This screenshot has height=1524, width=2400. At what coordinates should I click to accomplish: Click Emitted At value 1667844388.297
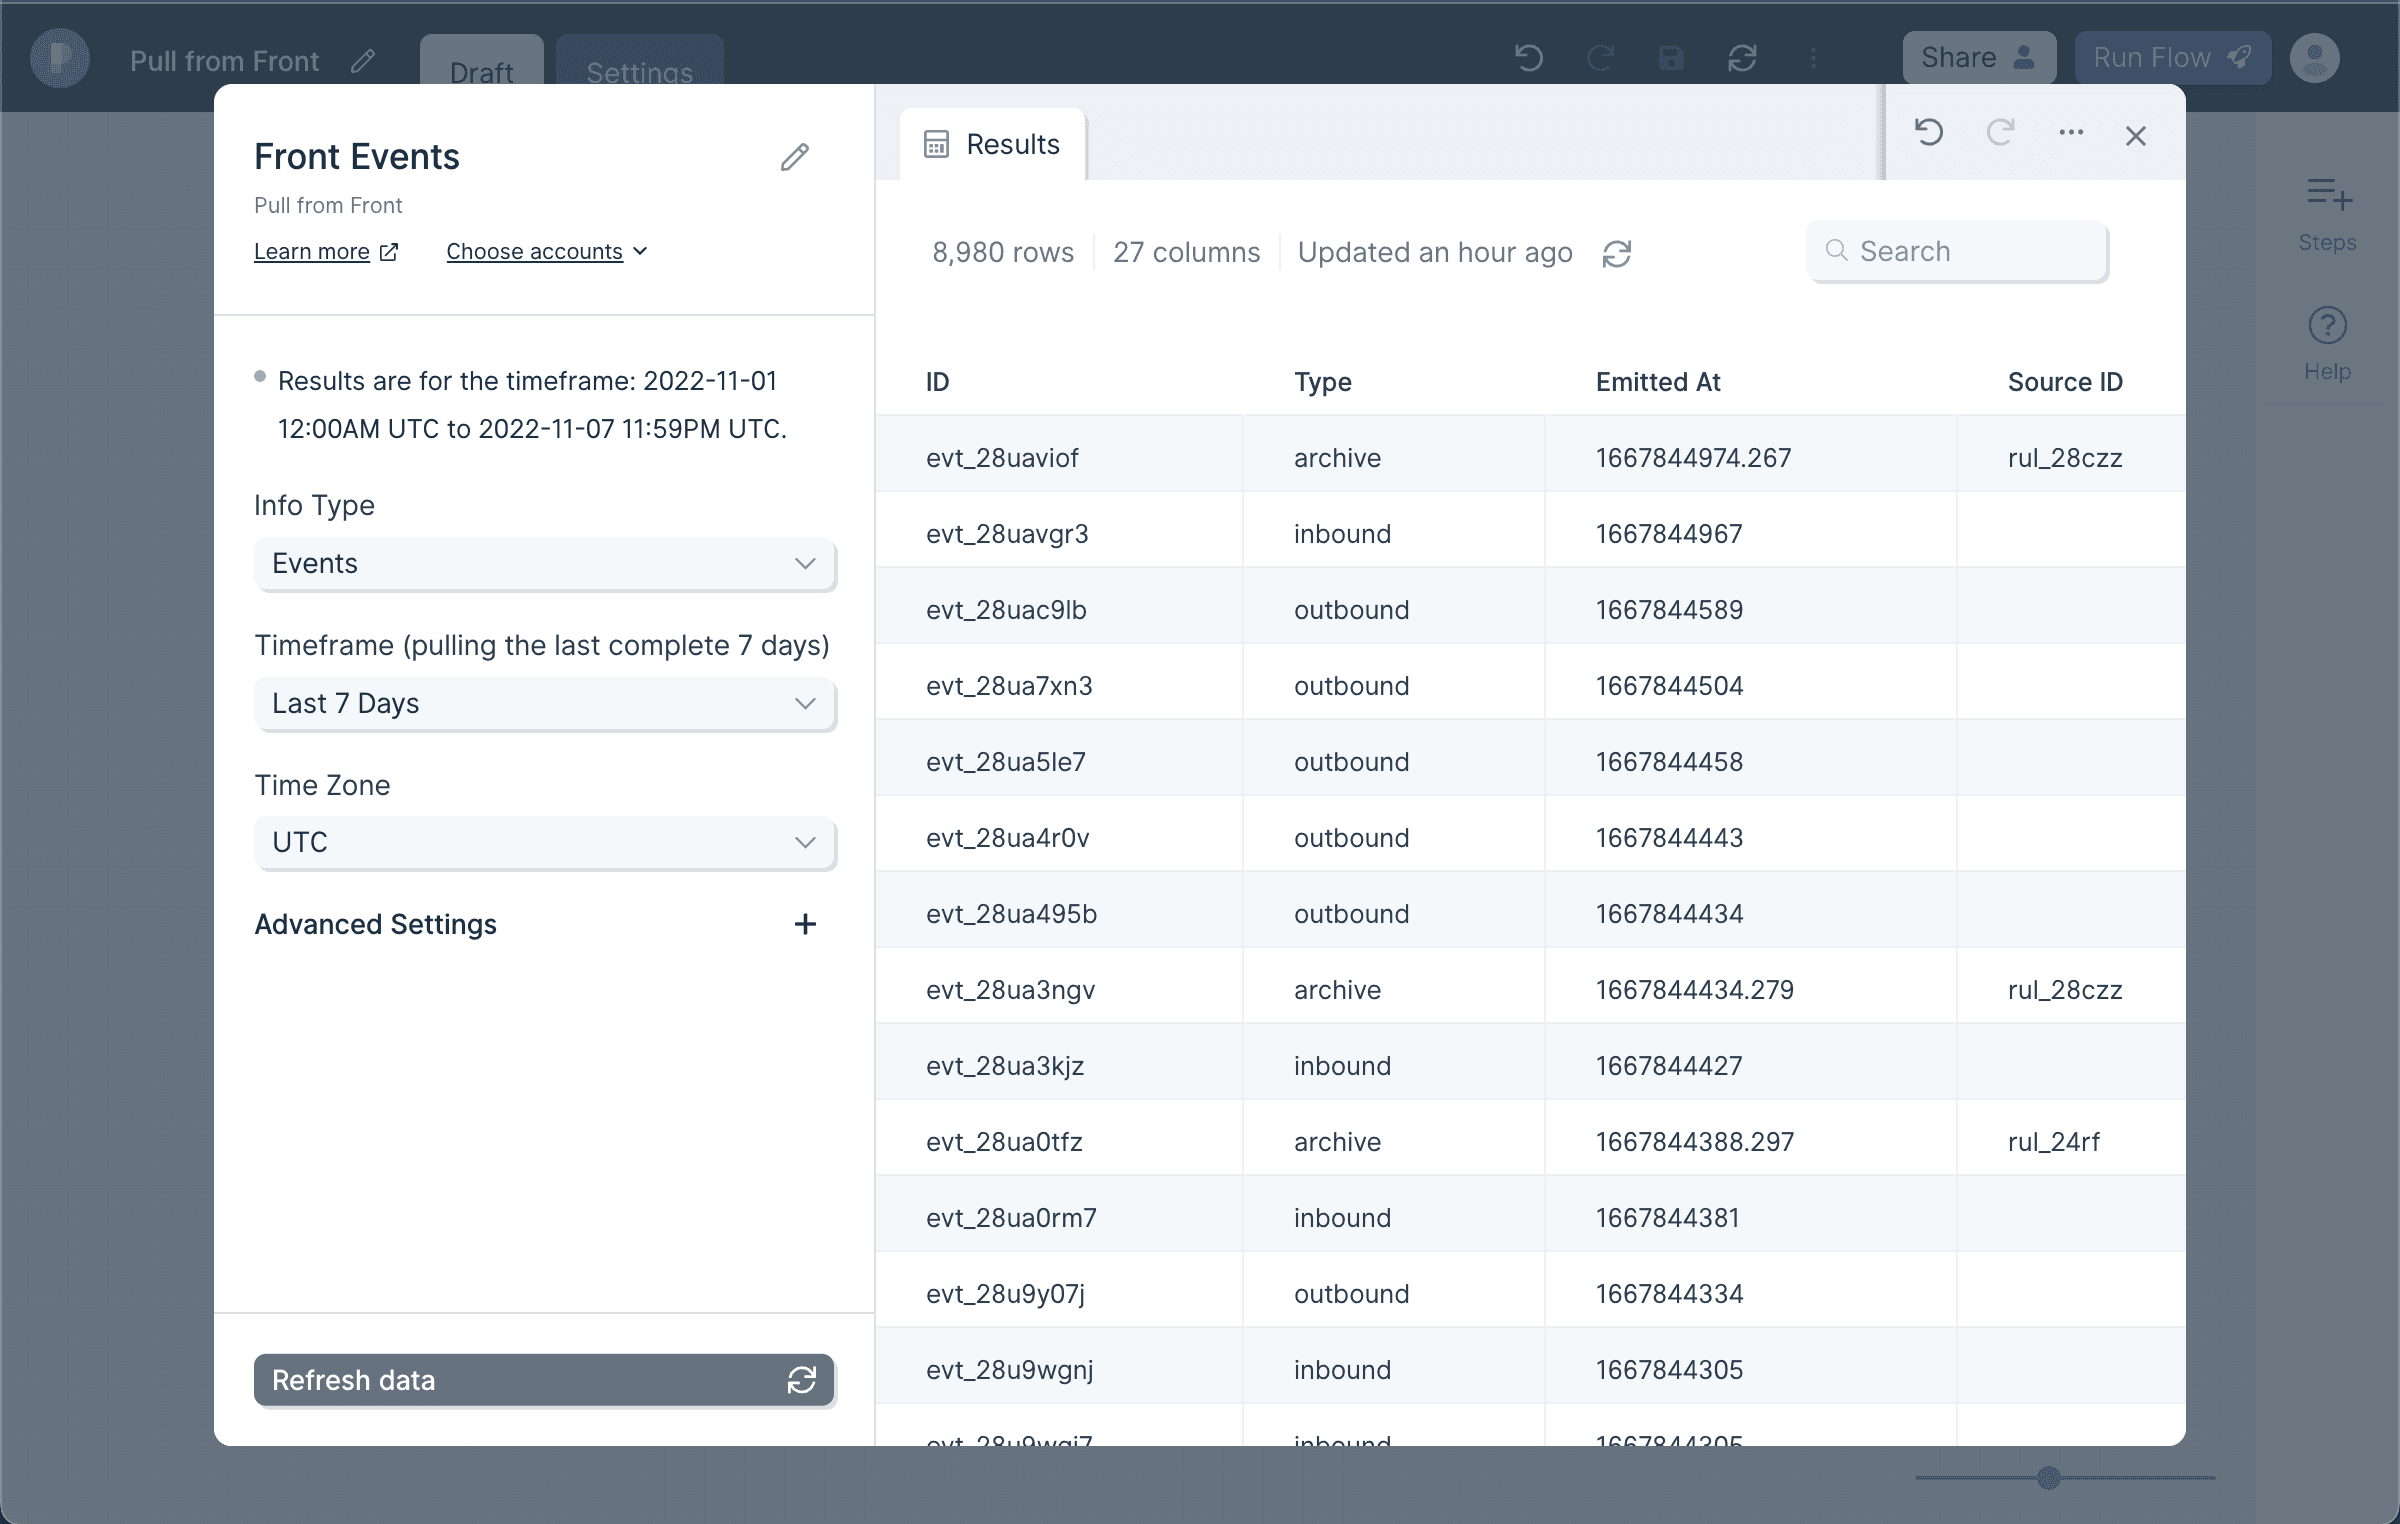click(x=1695, y=1142)
